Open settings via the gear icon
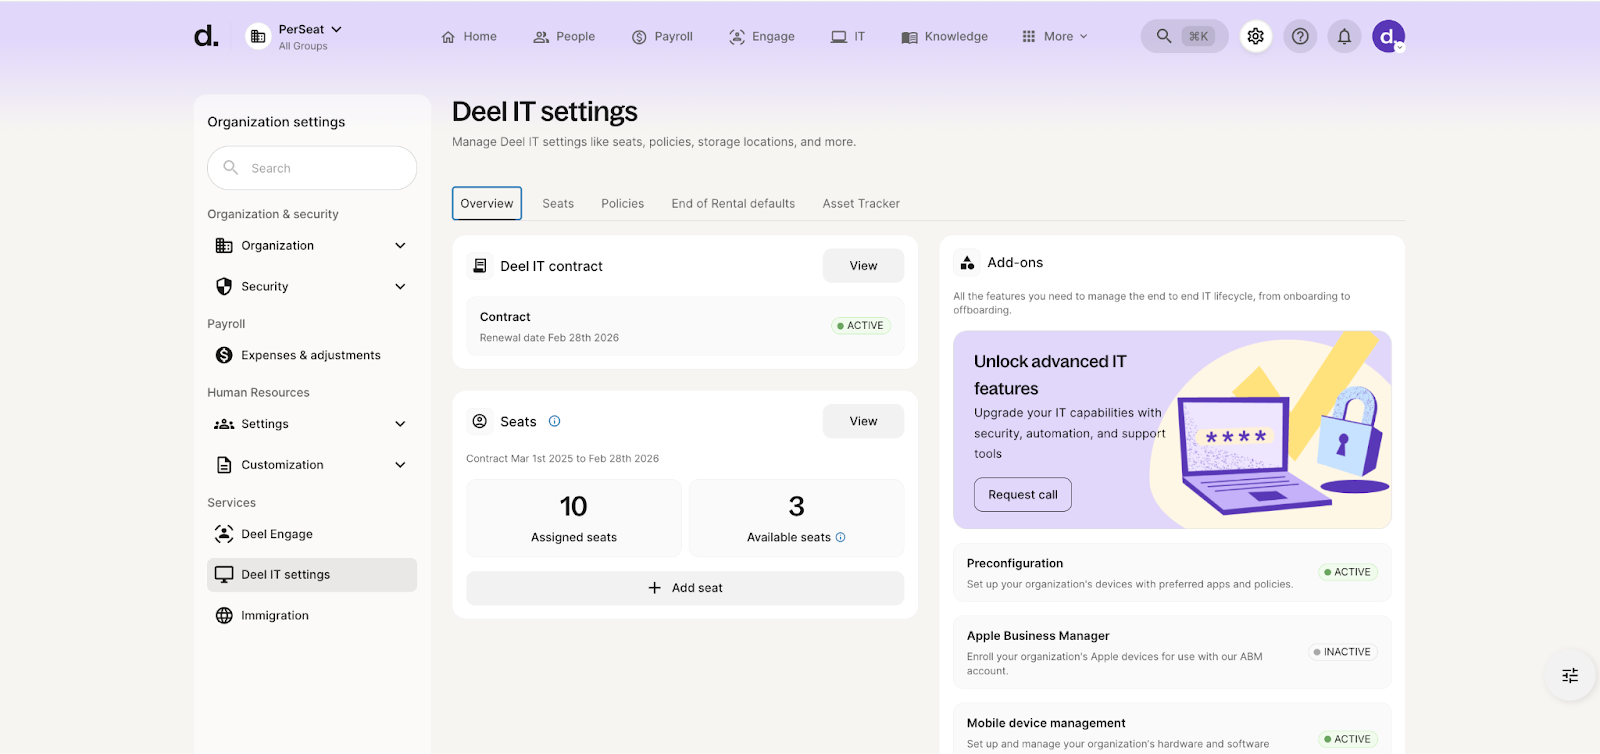The height and width of the screenshot is (754, 1600). 1256,36
